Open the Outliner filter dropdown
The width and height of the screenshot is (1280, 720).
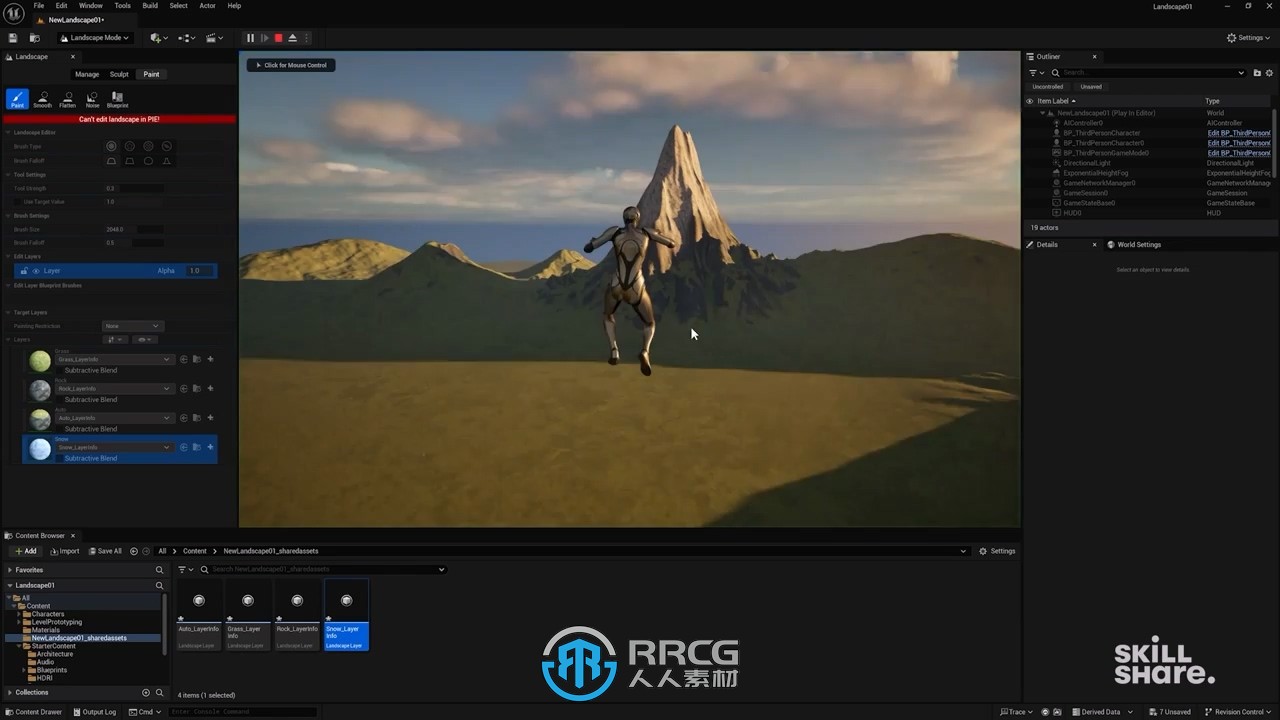(x=1036, y=73)
